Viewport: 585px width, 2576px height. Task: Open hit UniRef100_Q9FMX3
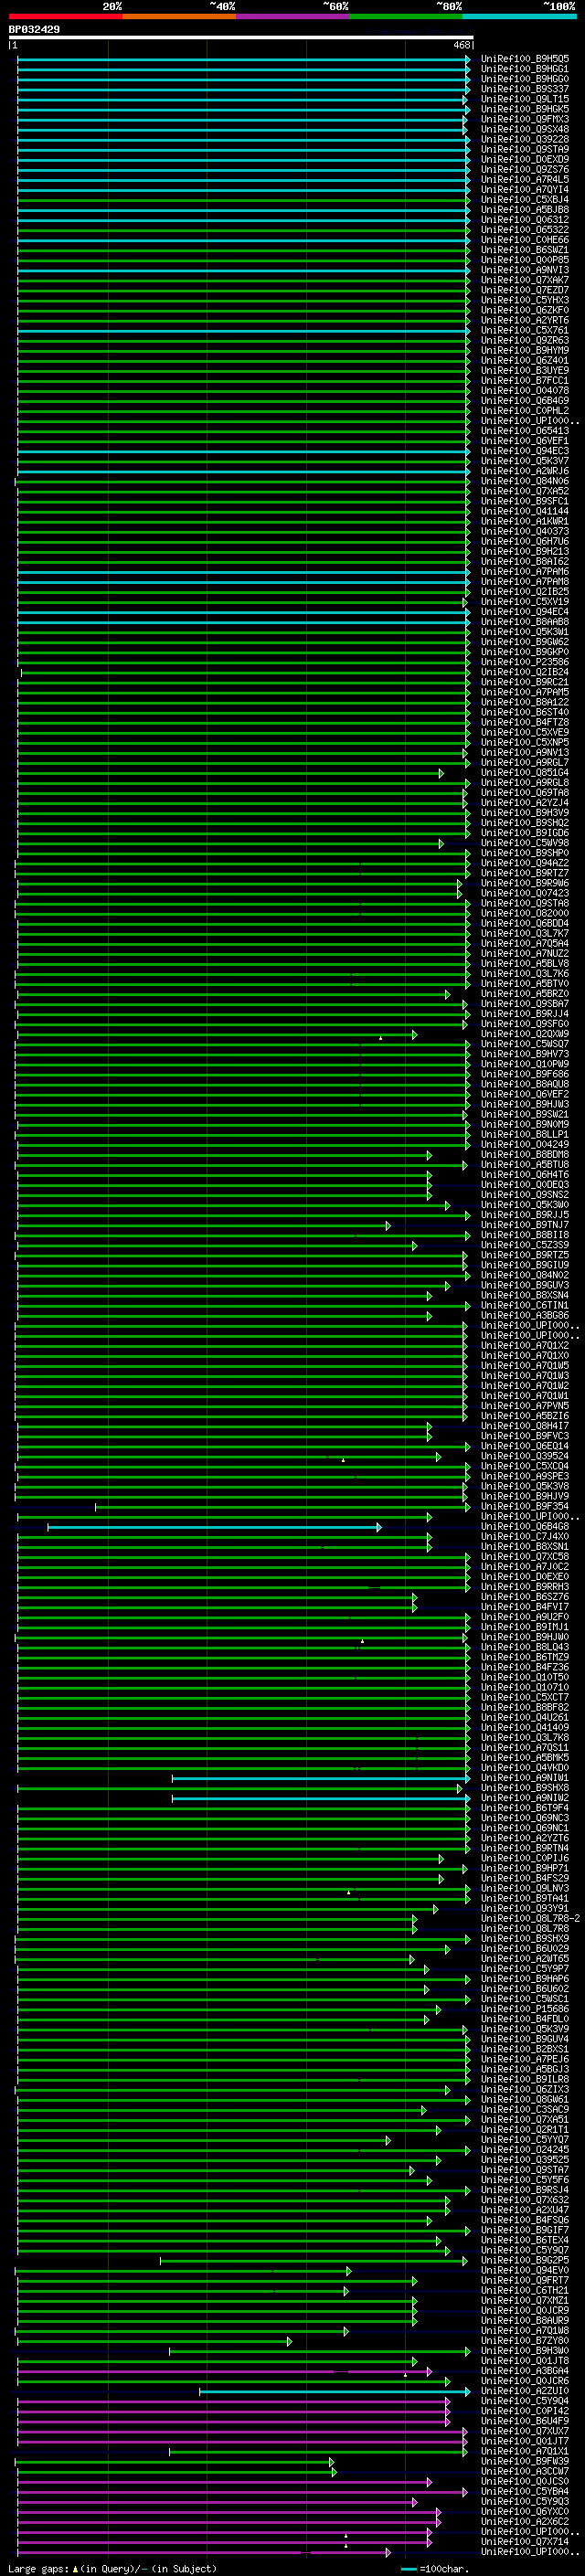(525, 119)
